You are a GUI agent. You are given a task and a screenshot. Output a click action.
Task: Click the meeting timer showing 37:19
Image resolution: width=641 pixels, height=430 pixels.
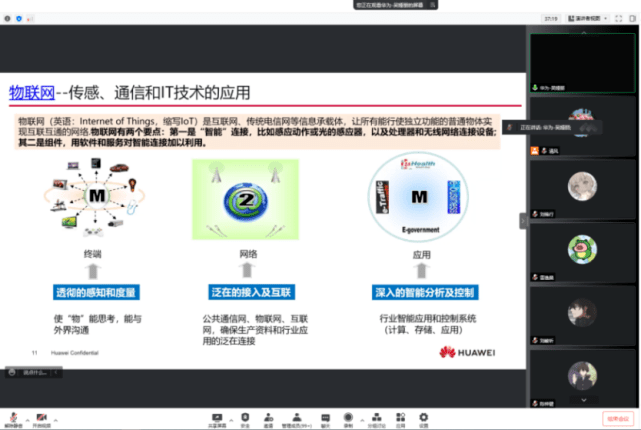click(551, 18)
